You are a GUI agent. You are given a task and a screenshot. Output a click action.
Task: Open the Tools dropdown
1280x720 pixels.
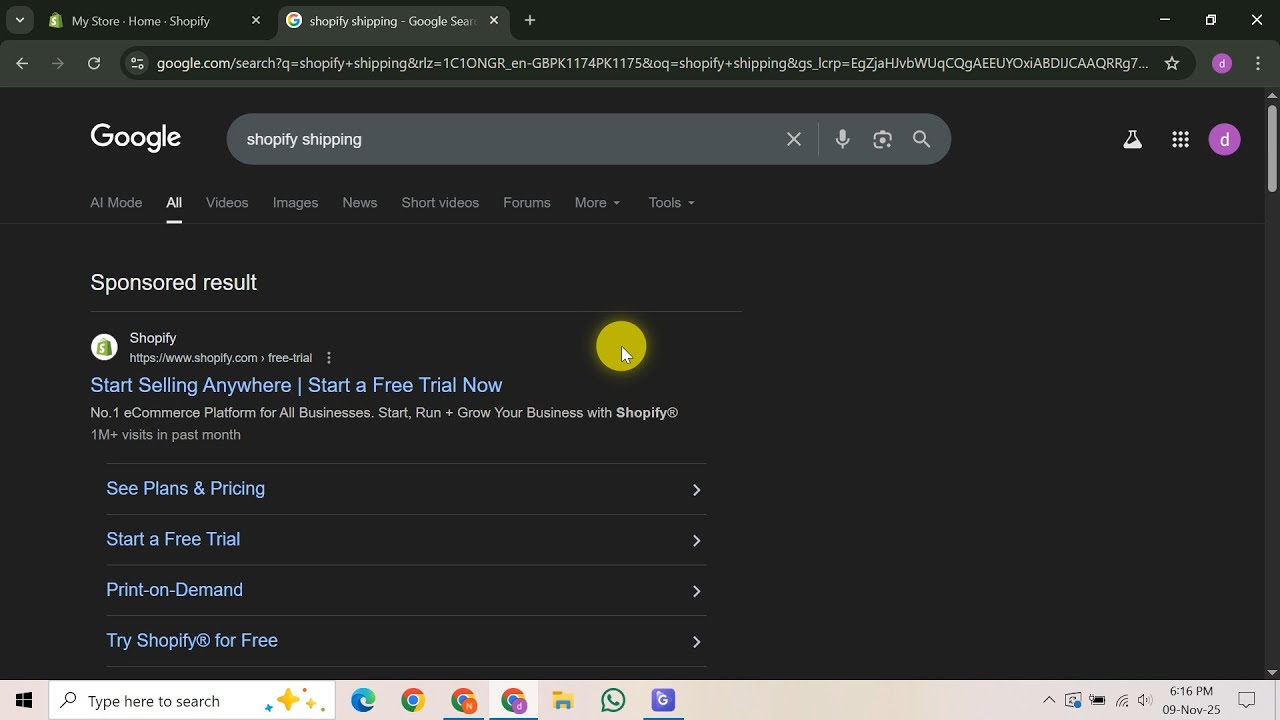click(671, 202)
